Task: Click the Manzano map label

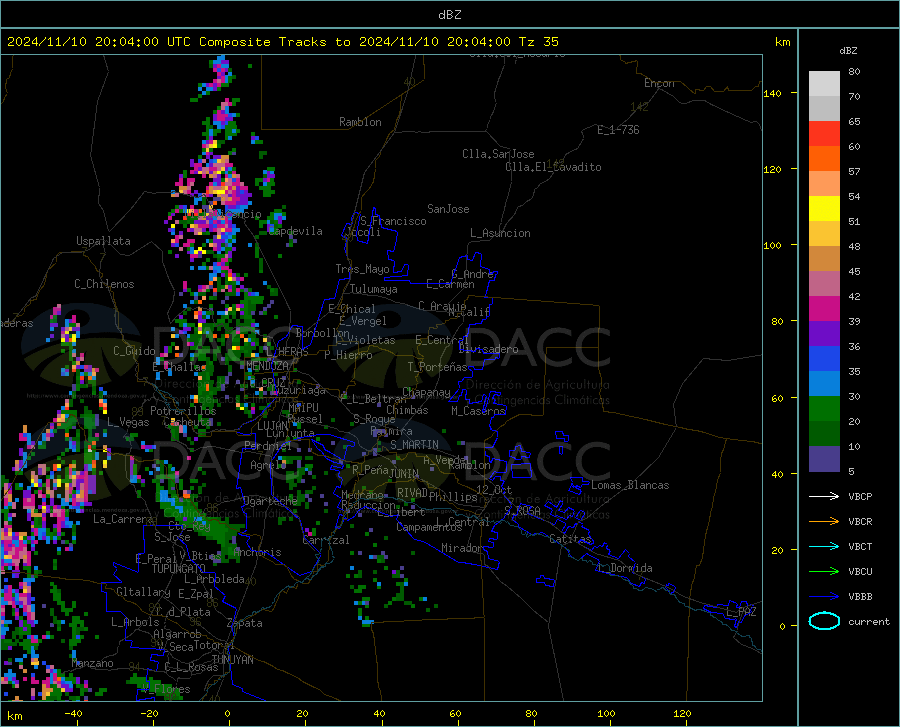Action: [x=92, y=663]
